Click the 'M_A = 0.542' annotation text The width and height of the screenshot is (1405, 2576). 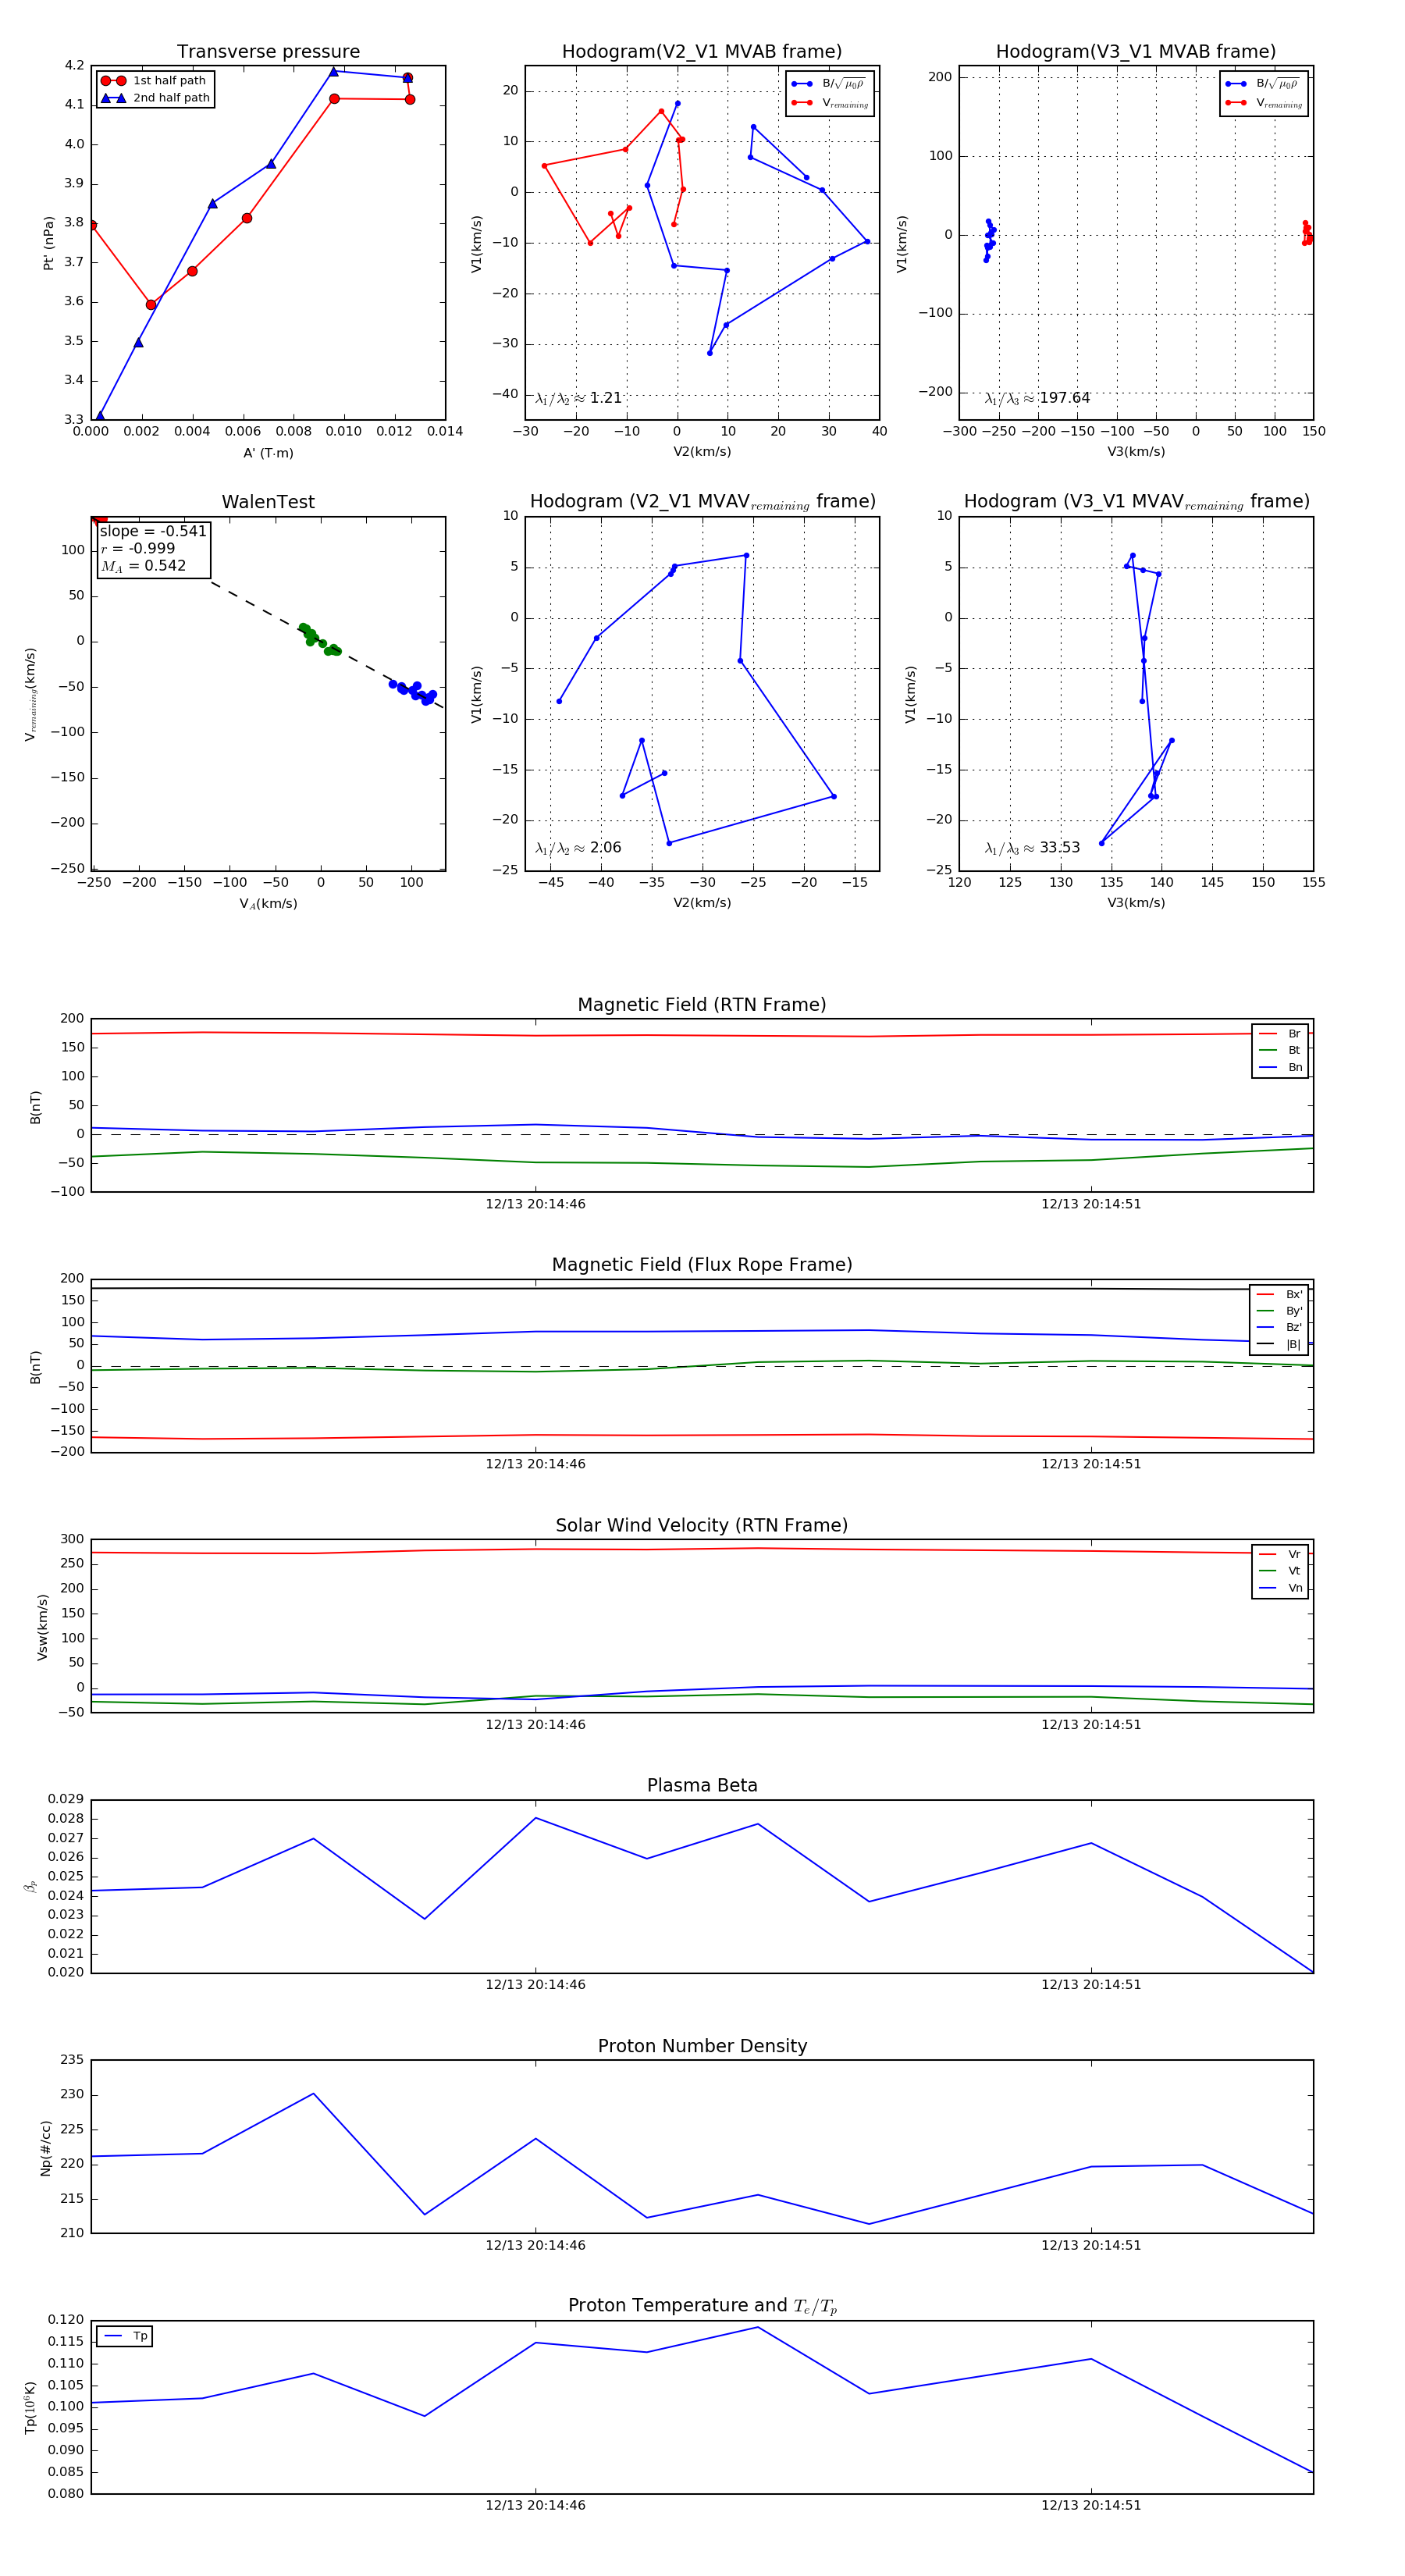[x=143, y=566]
